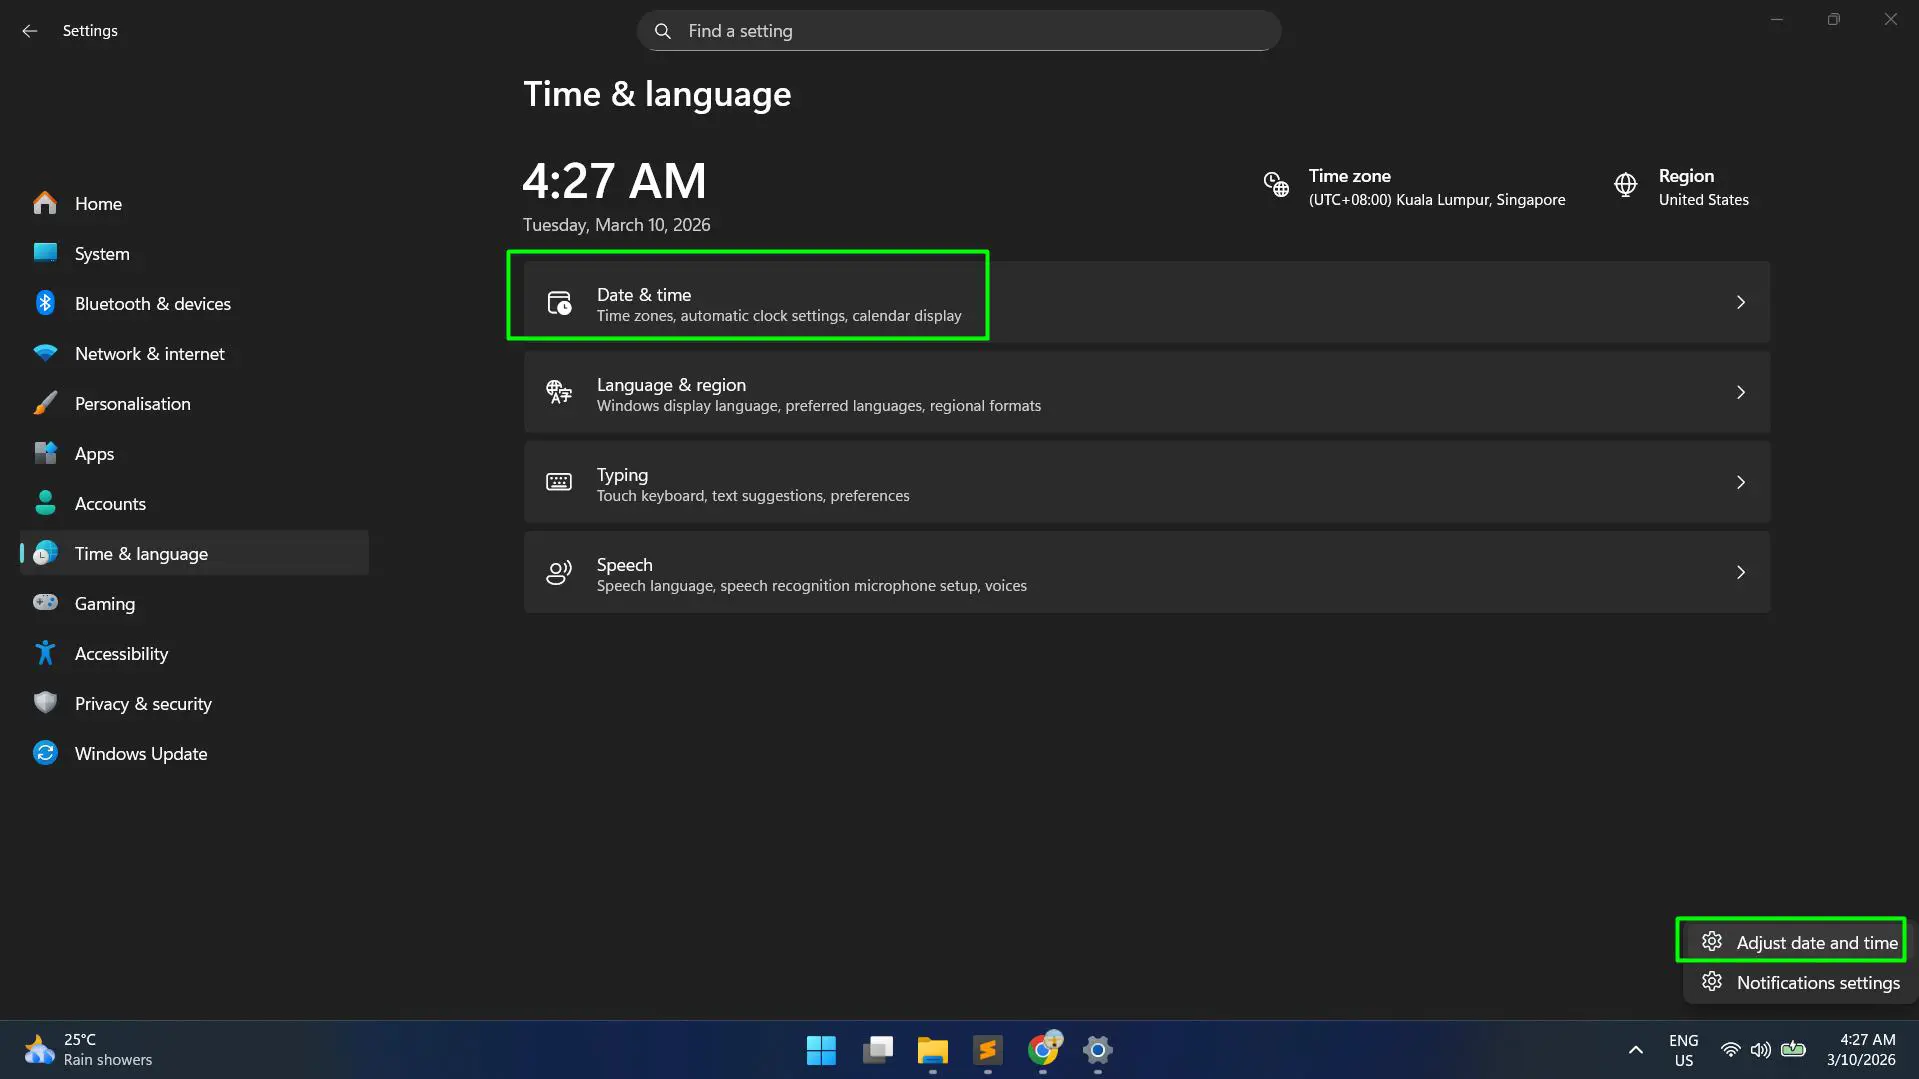Click the Time zone clock-globe icon
The image size is (1919, 1079).
pyautogui.click(x=1275, y=185)
